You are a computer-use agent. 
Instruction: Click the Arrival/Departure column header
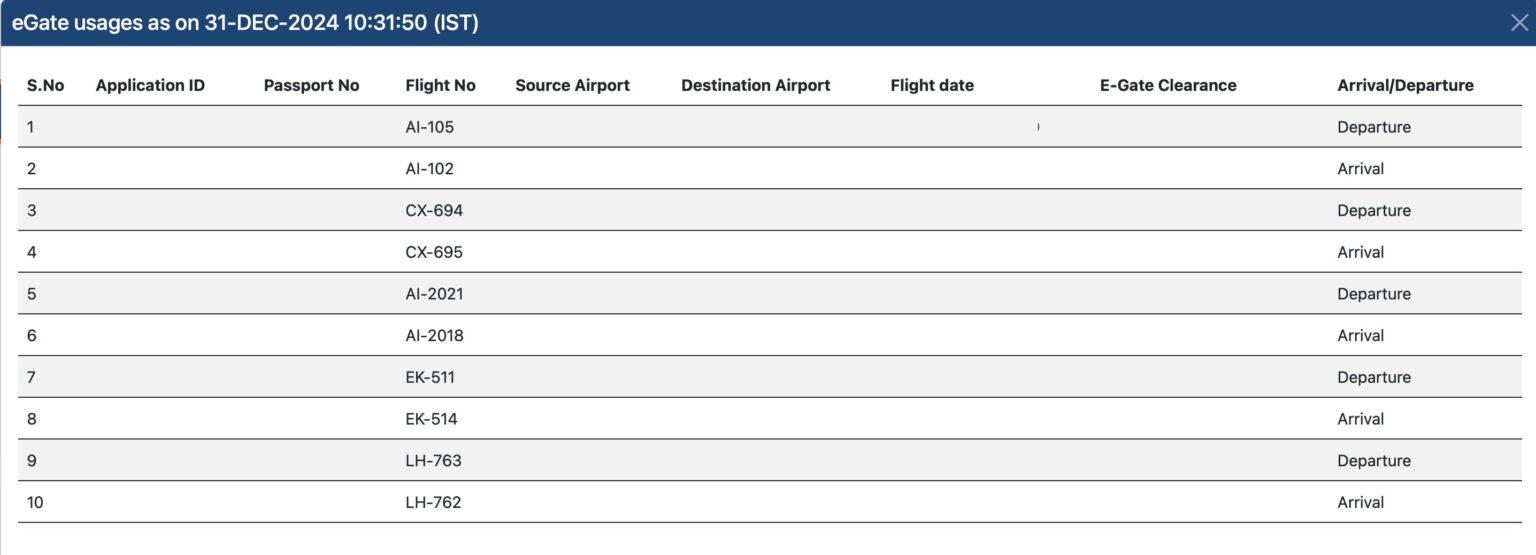click(x=1405, y=86)
